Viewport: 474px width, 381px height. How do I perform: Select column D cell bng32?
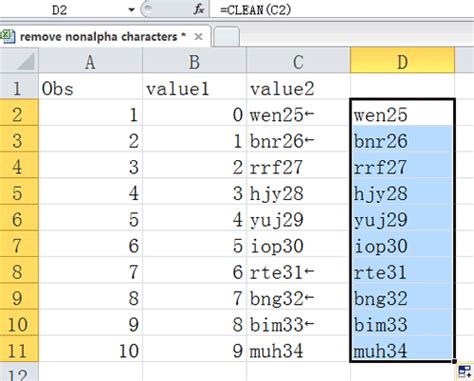(x=402, y=297)
